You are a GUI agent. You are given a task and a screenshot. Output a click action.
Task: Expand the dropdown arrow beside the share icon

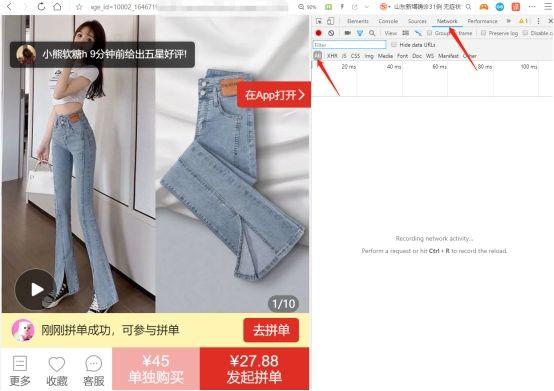coord(366,7)
